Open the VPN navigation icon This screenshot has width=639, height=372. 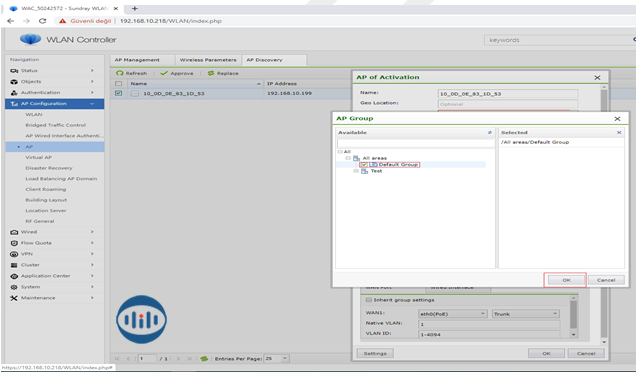tap(14, 254)
